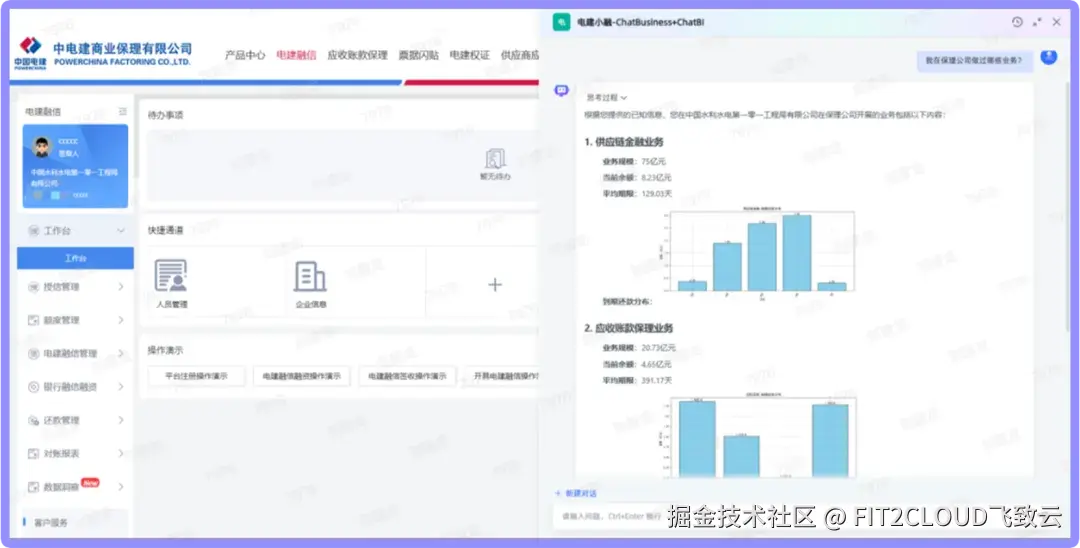Click the 数据洞察 menu icon

click(33, 487)
